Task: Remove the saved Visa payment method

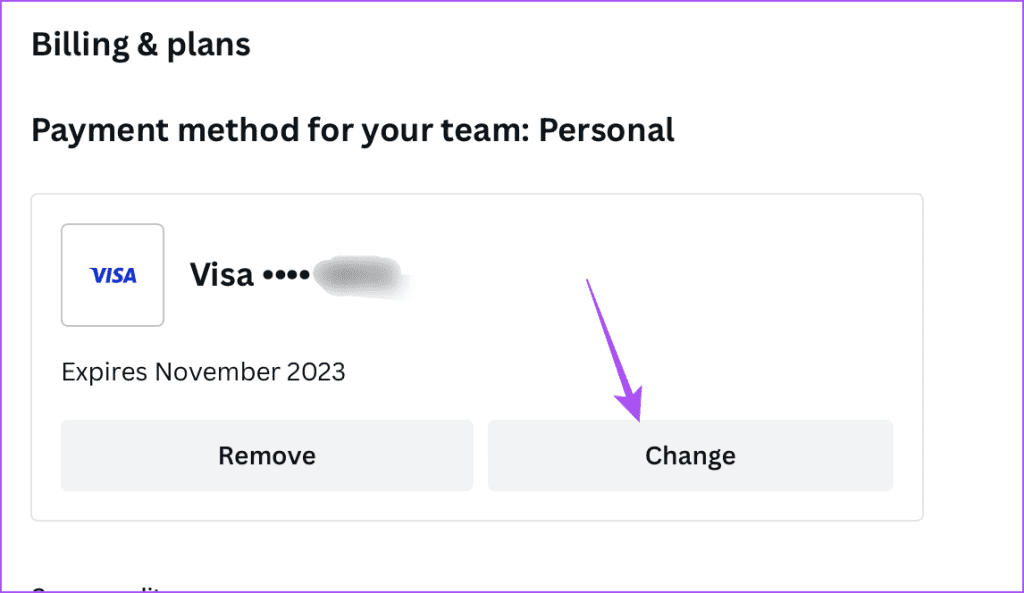Action: tap(267, 455)
